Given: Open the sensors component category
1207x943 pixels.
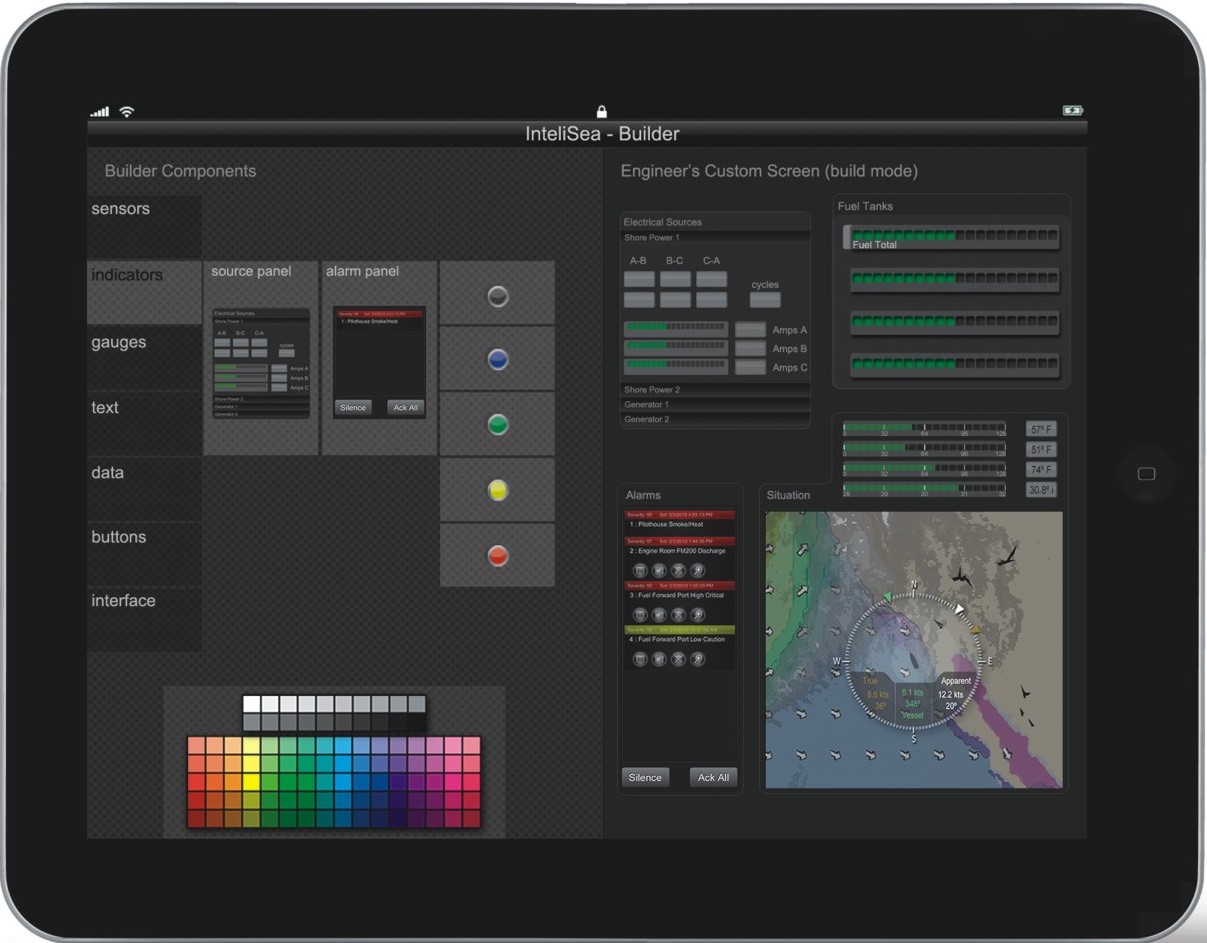Looking at the screenshot, I should pyautogui.click(x=144, y=226).
